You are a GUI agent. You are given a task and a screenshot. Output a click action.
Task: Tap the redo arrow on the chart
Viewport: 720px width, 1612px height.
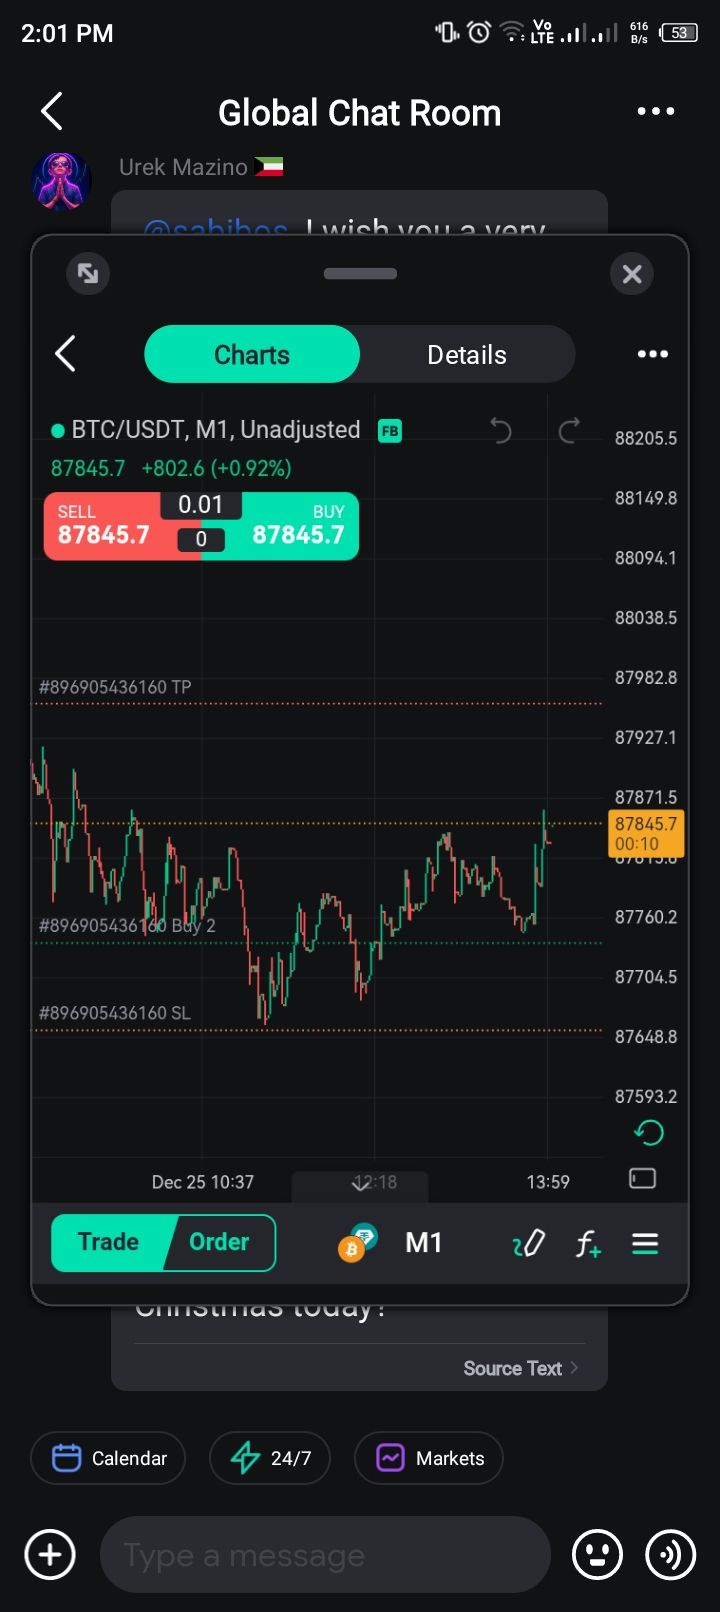(569, 430)
